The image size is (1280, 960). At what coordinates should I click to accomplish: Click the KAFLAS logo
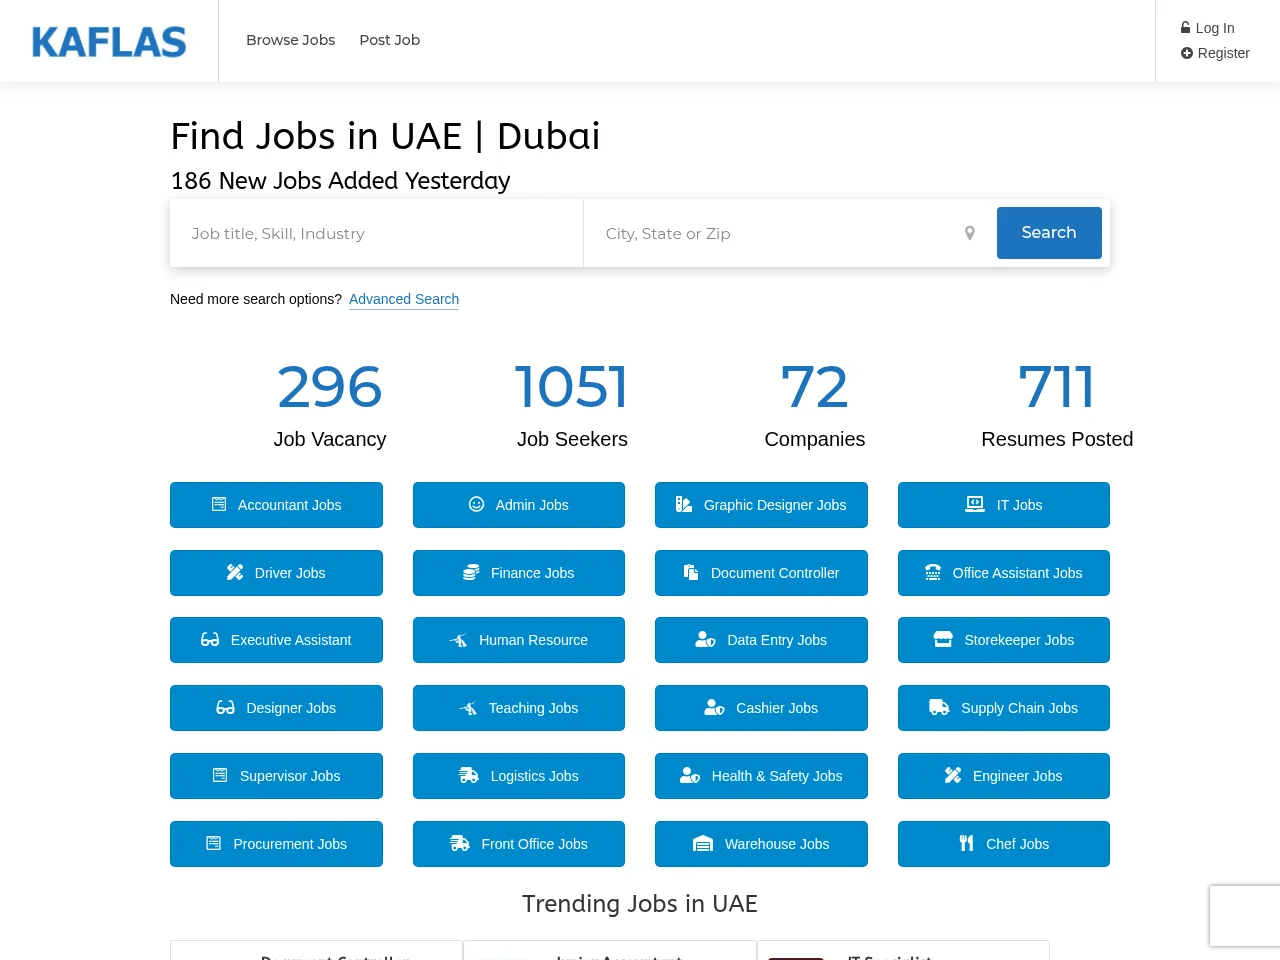109,42
